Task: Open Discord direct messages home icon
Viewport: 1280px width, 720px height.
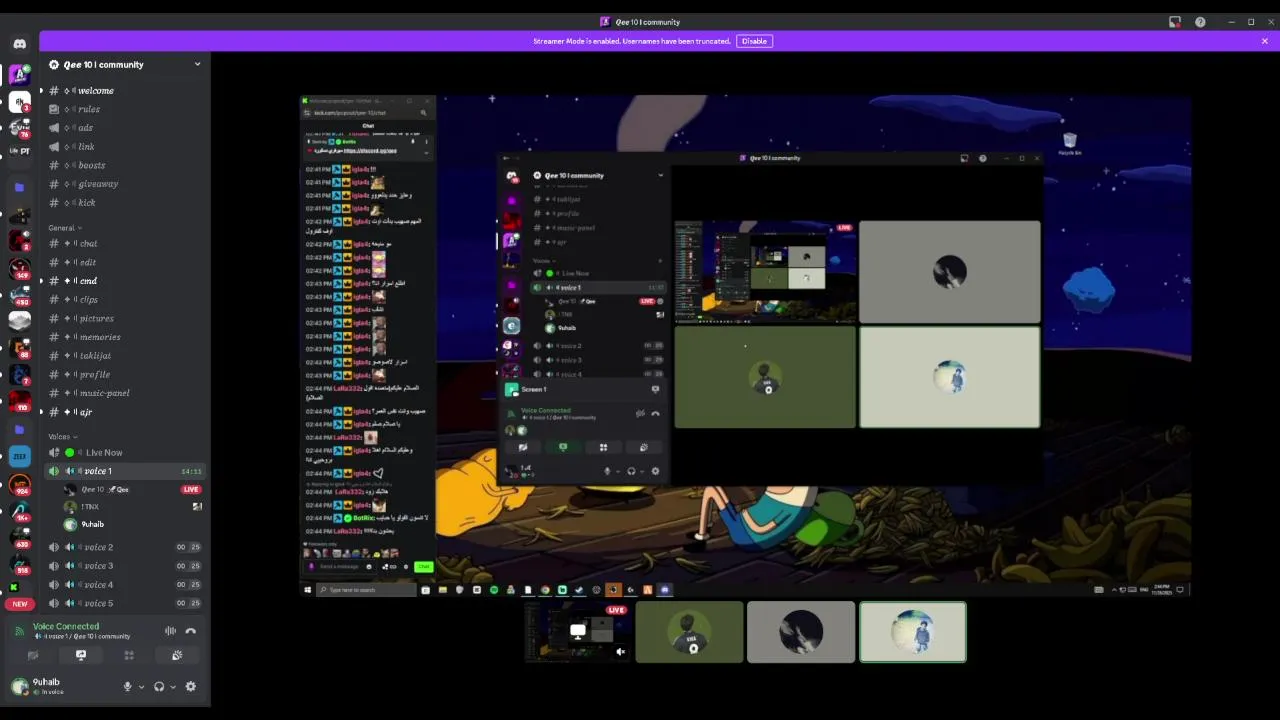Action: coord(19,44)
